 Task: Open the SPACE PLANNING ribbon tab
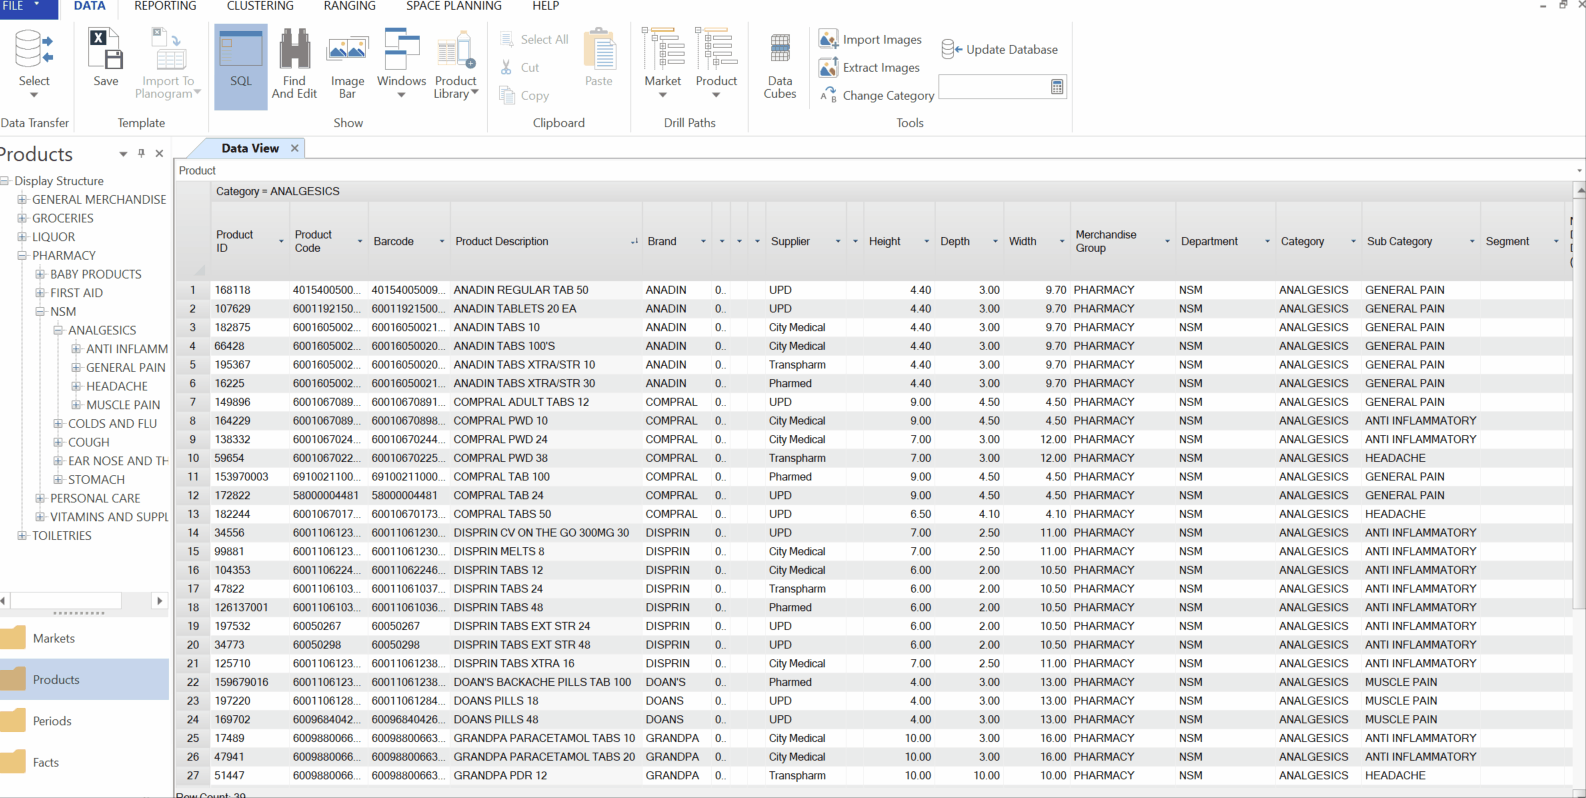(x=453, y=6)
